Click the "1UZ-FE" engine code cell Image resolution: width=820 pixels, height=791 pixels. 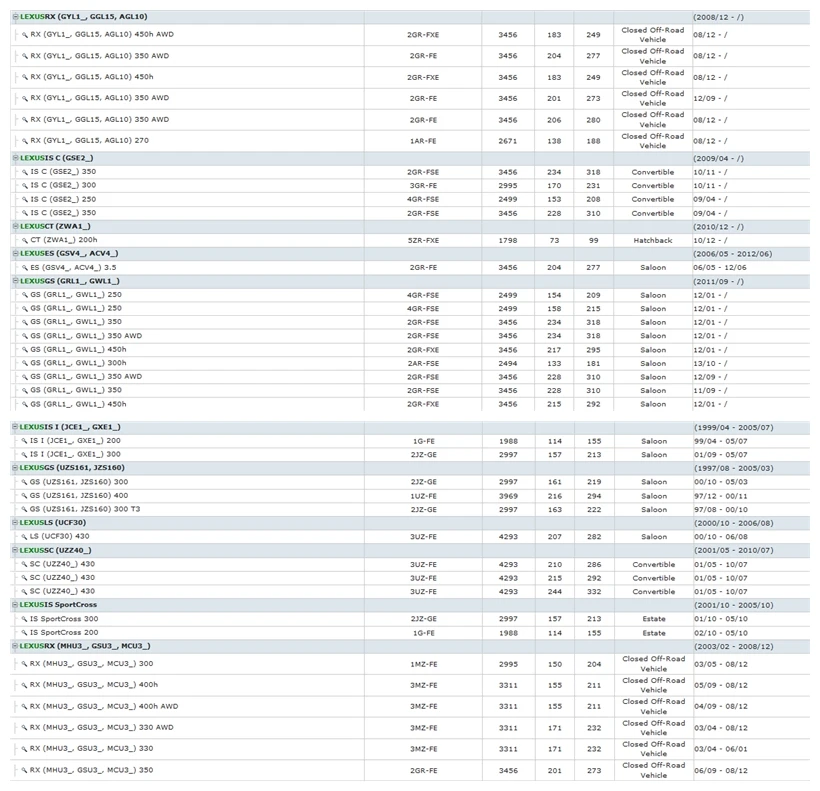(423, 496)
